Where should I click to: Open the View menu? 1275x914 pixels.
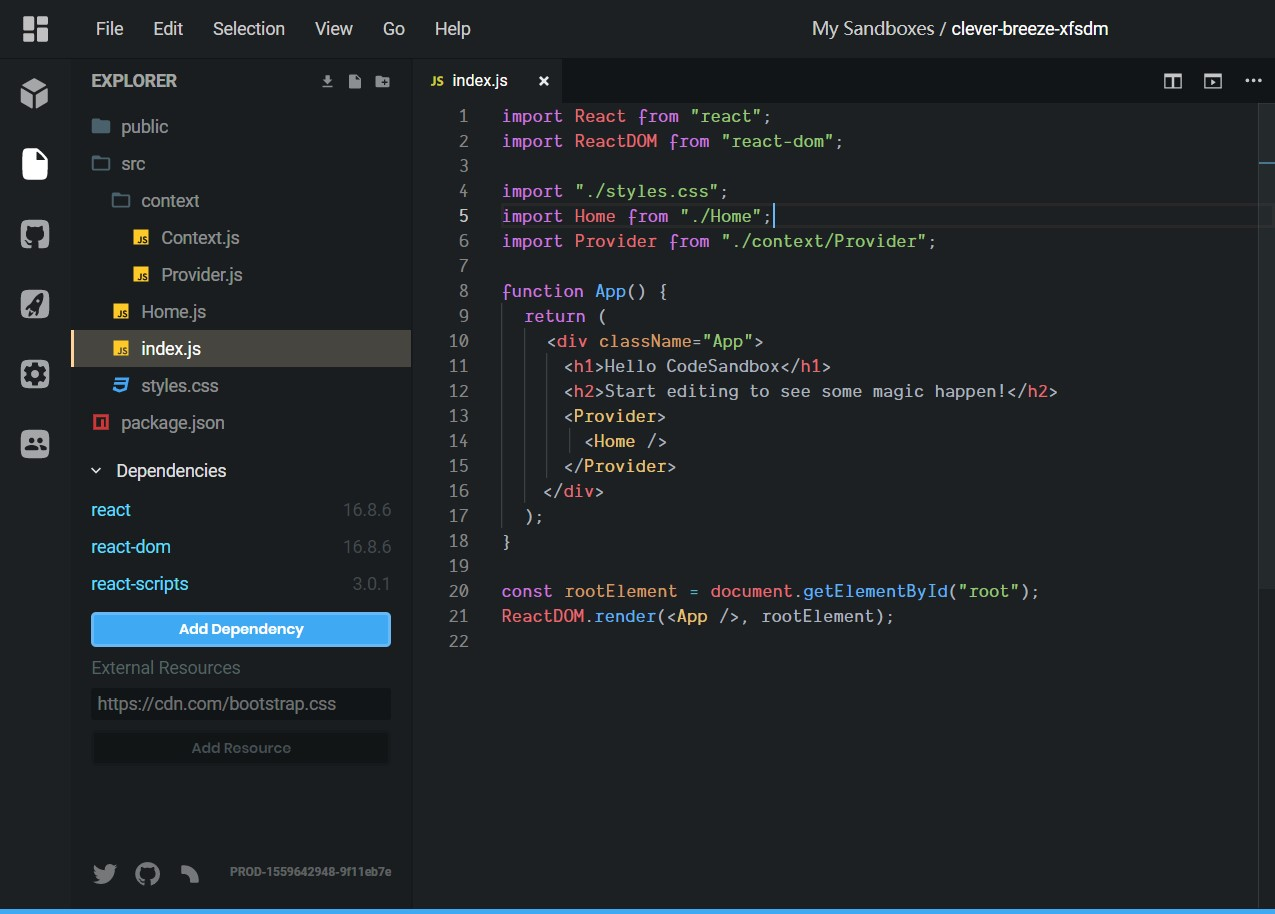tap(334, 29)
